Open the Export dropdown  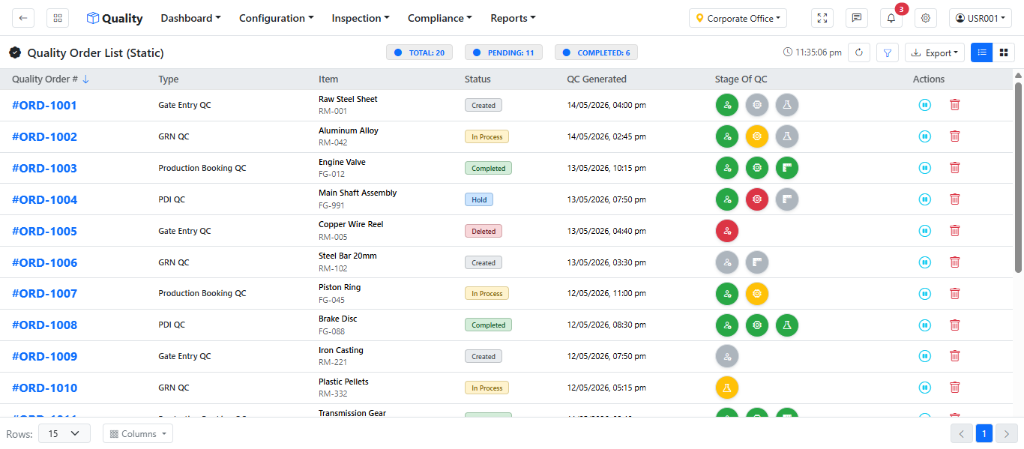[935, 53]
